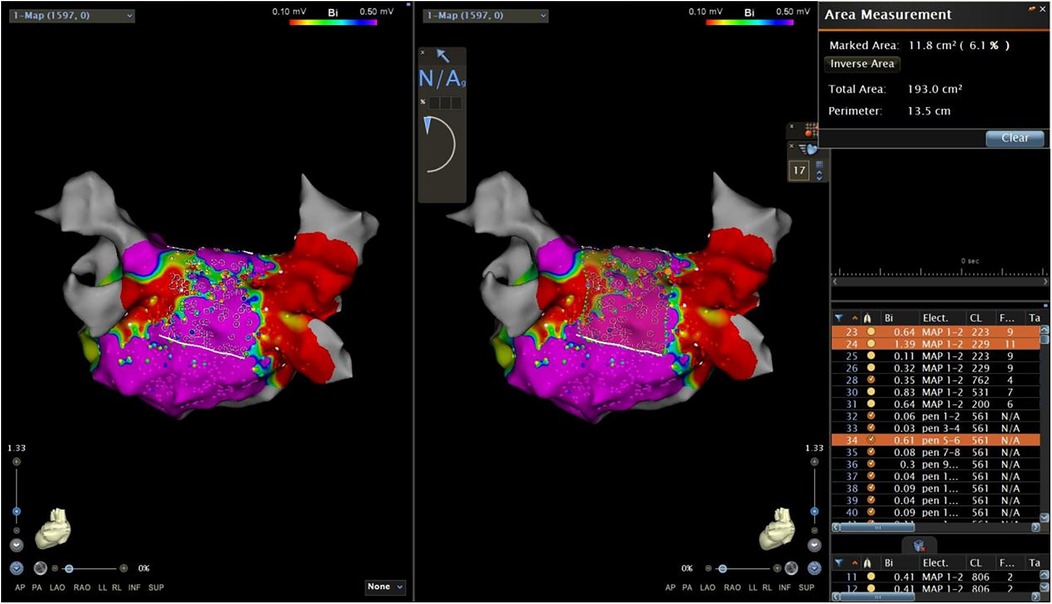Click the value 17 box in the side tool panel
1052x604 pixels.
(799, 170)
